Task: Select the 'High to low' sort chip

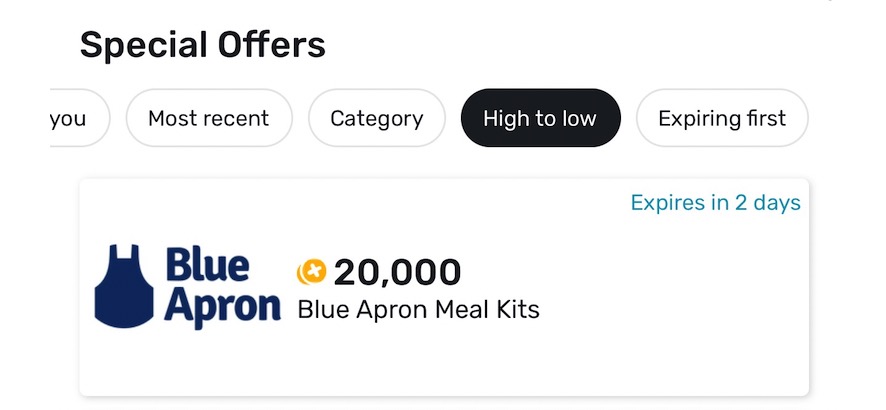Action: click(x=540, y=119)
